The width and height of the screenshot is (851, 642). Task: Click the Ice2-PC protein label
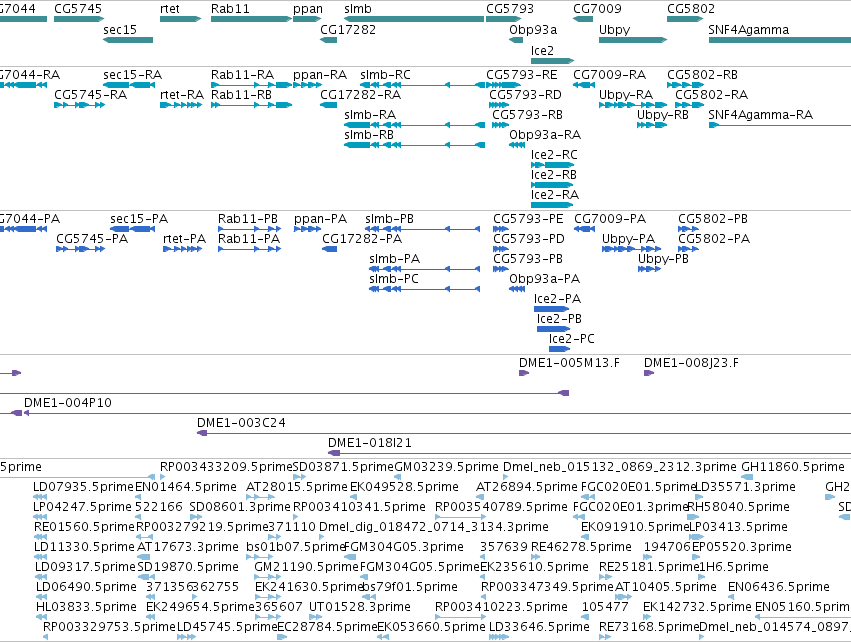click(571, 339)
